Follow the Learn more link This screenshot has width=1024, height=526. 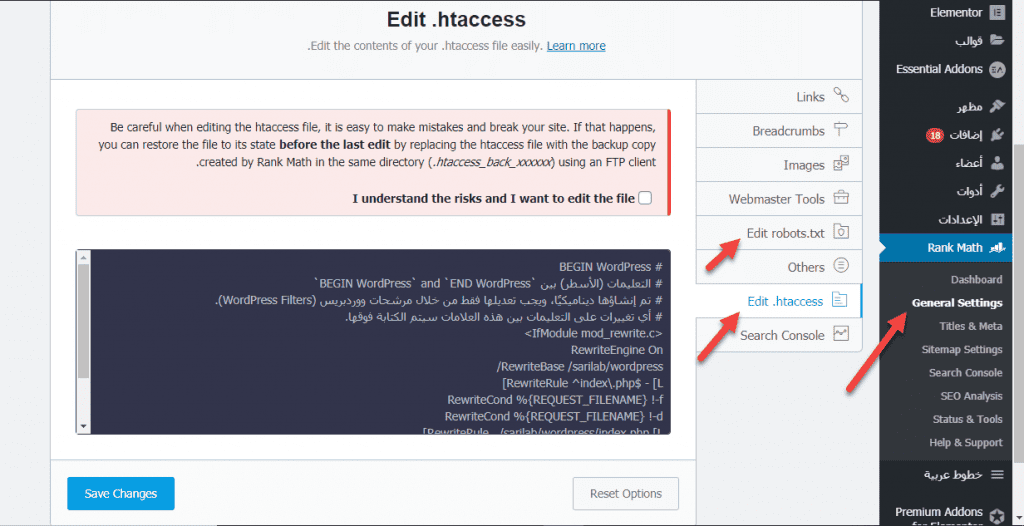(576, 46)
